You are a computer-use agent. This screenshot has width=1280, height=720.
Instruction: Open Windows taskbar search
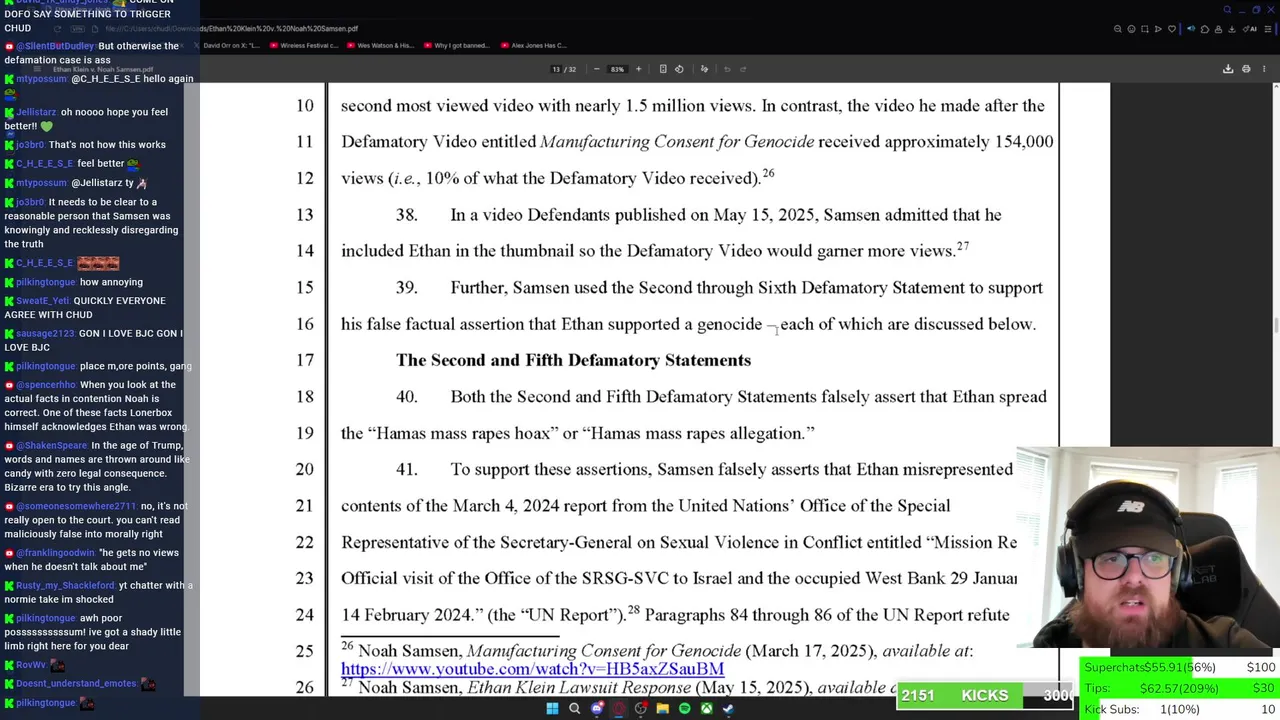574,709
